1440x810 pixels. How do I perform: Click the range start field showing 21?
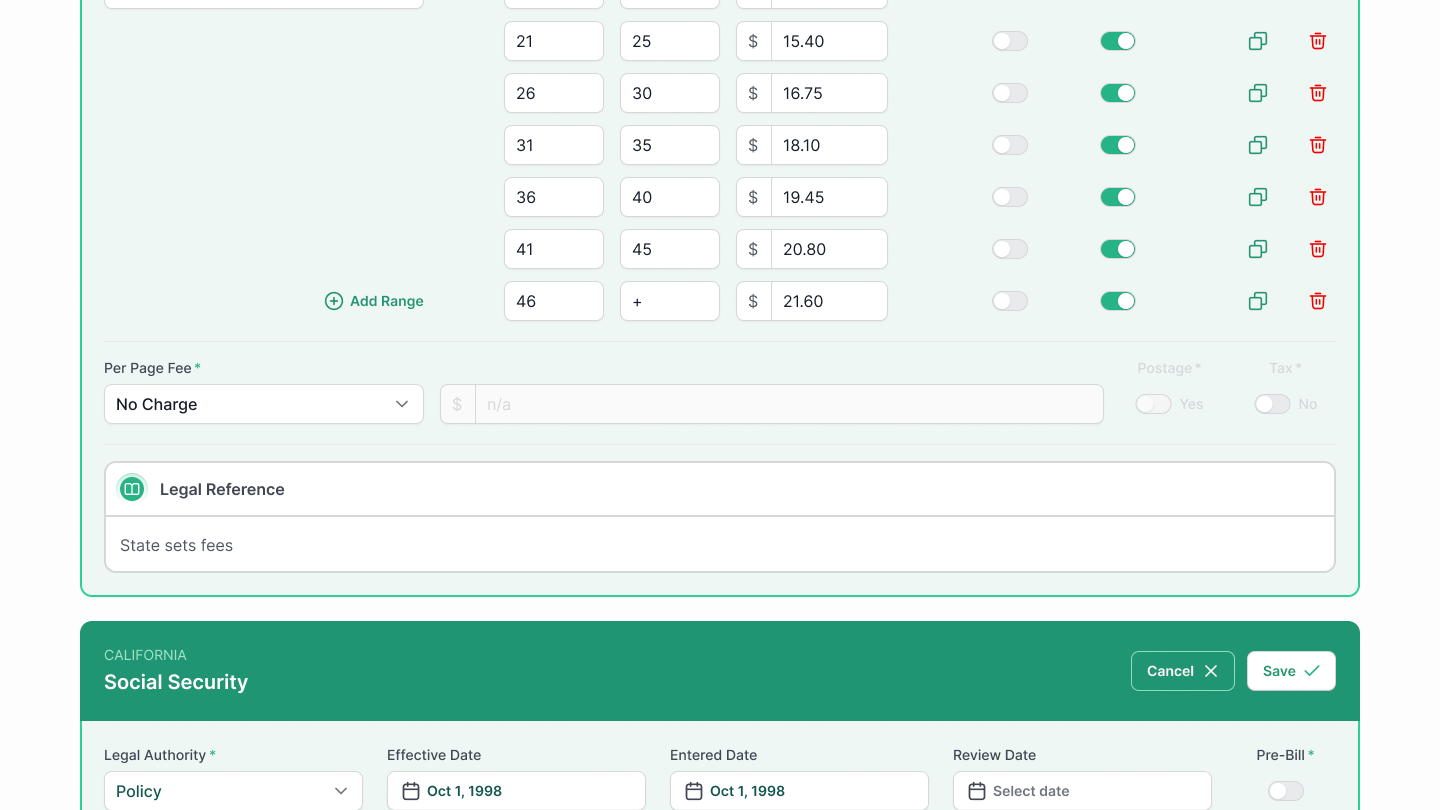(x=554, y=41)
